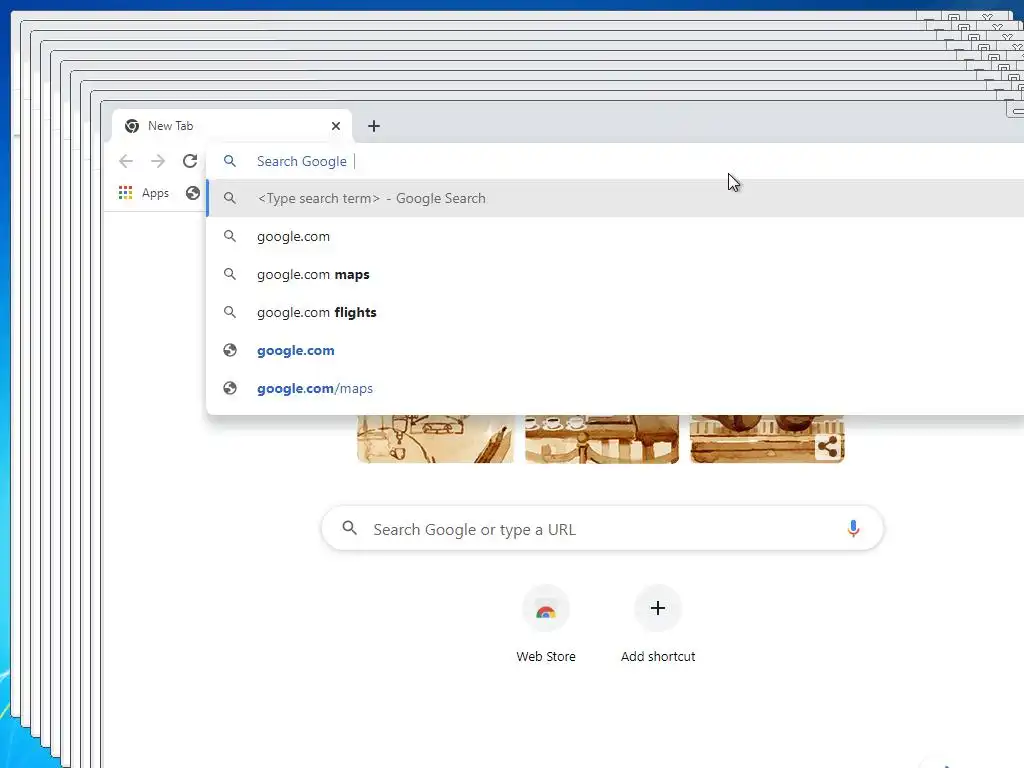Open the globe bookmark in bookmarks bar
This screenshot has height=768, width=1024.
coord(193,193)
